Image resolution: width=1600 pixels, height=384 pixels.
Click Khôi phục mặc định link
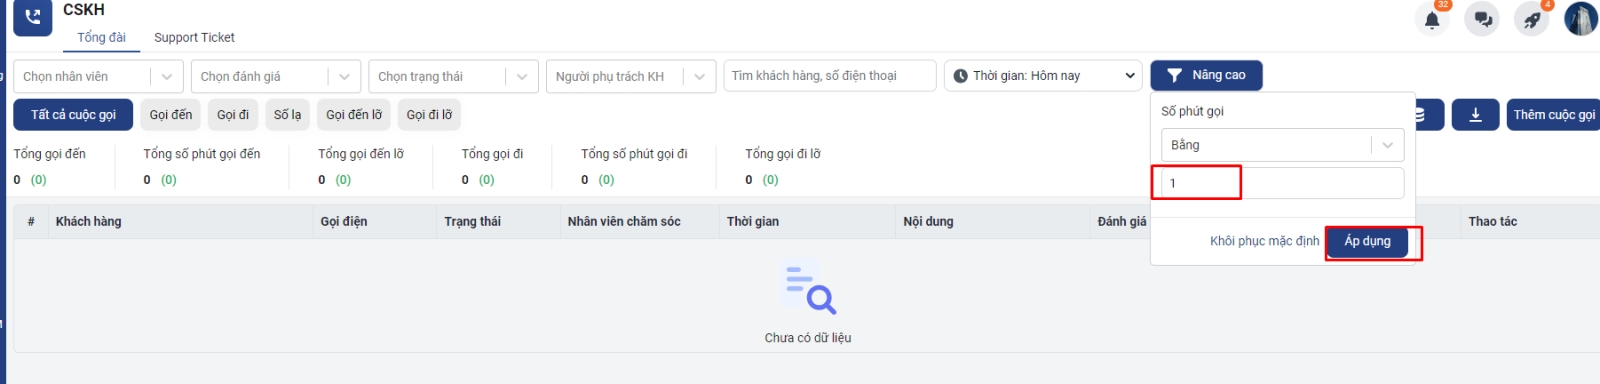click(x=1264, y=241)
